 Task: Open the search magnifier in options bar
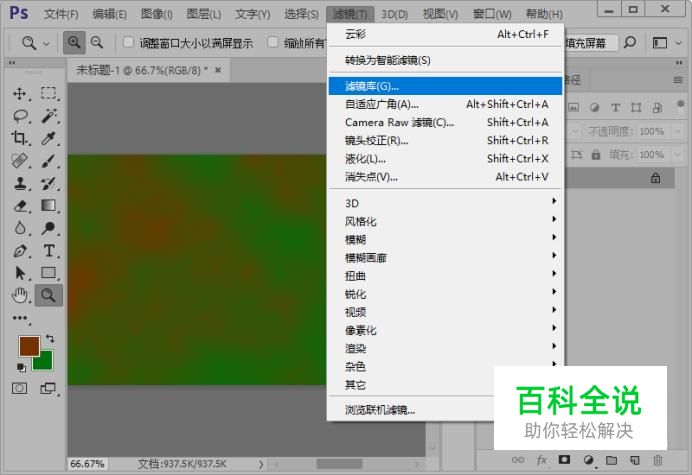click(630, 43)
